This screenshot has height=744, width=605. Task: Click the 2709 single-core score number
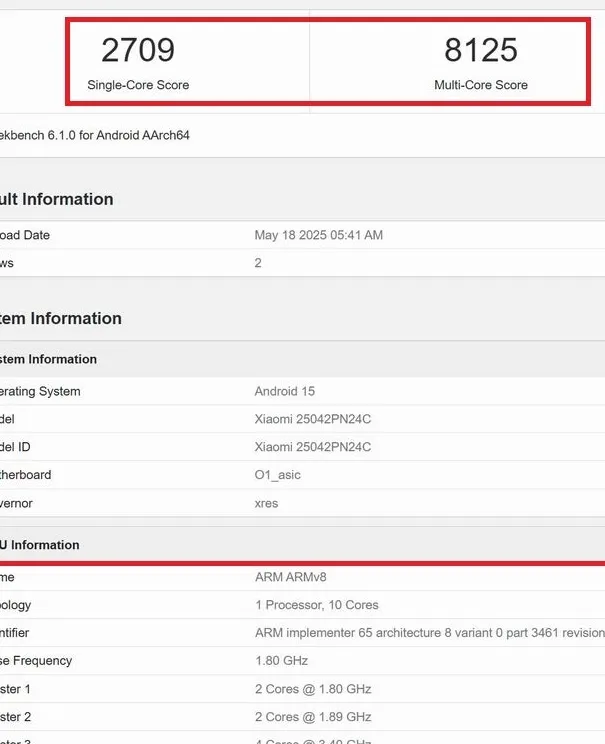pyautogui.click(x=138, y=50)
